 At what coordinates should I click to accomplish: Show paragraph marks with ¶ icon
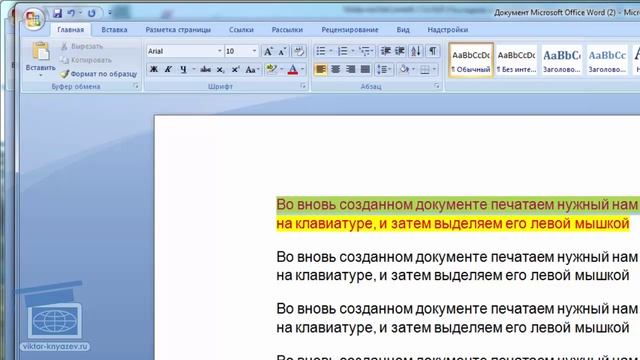click(432, 51)
